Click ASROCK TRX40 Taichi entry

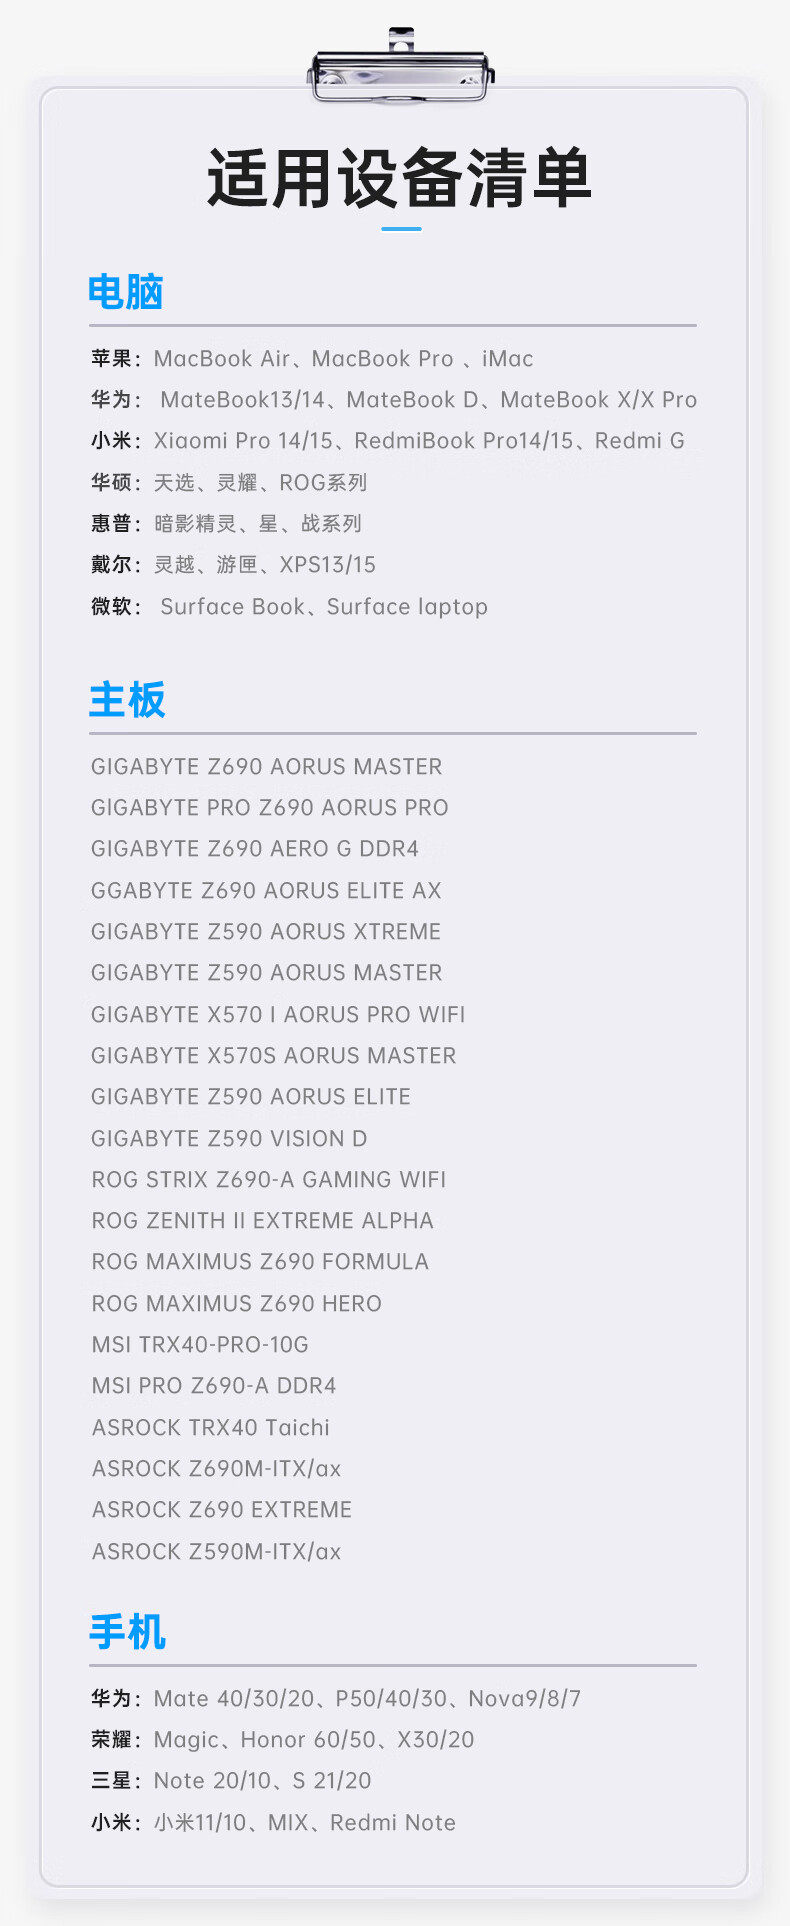click(210, 1428)
